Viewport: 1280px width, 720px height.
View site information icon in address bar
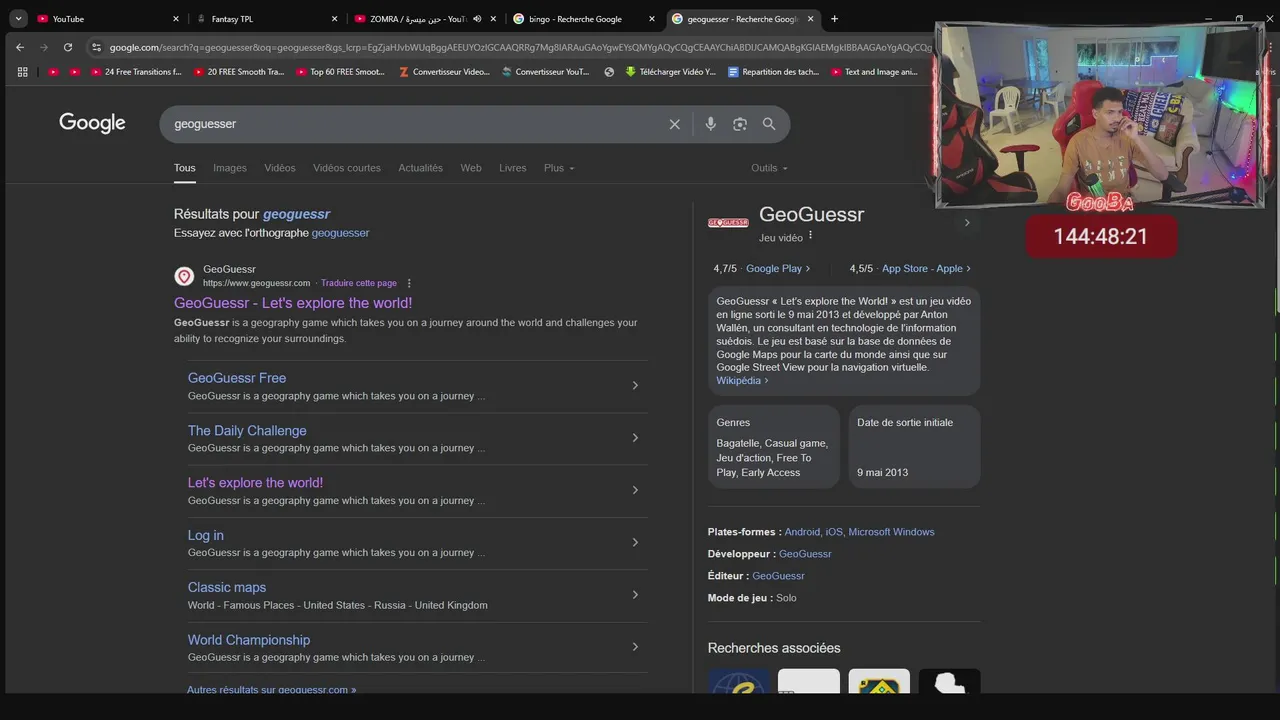(x=96, y=47)
